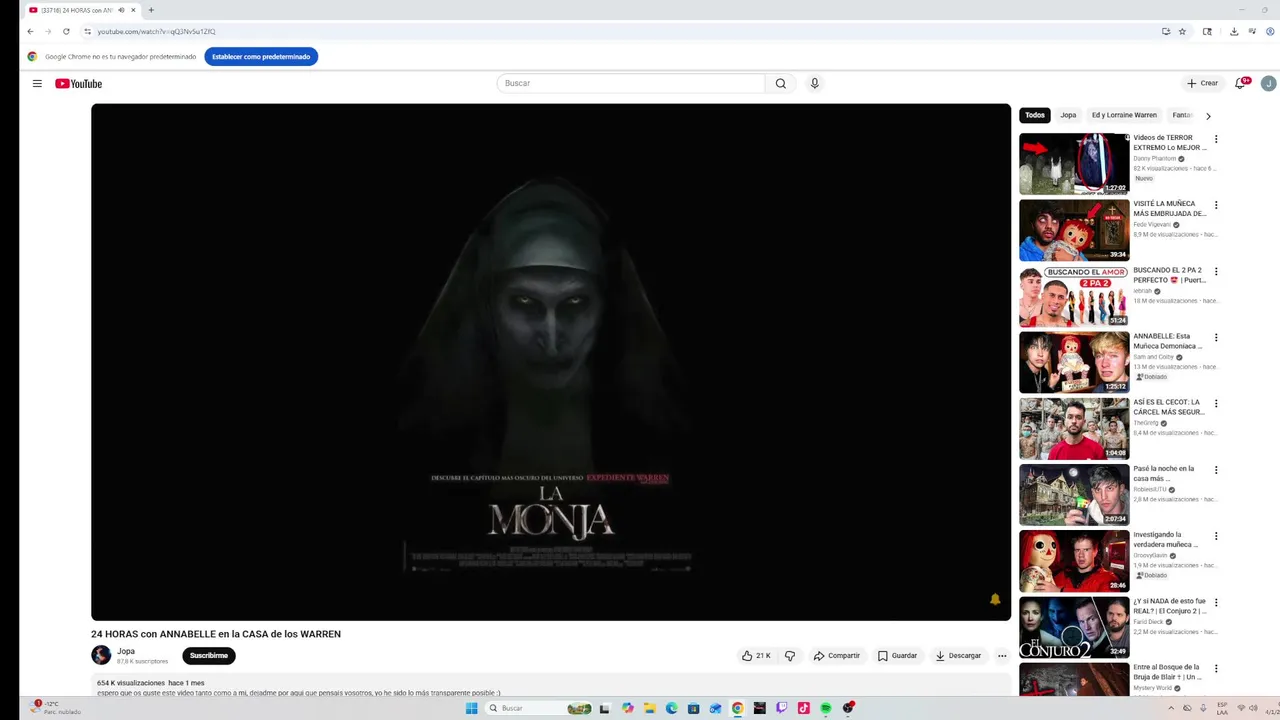The width and height of the screenshot is (1280, 720).
Task: Select the Ed y Lorraine Warren chip
Action: coord(1124,115)
